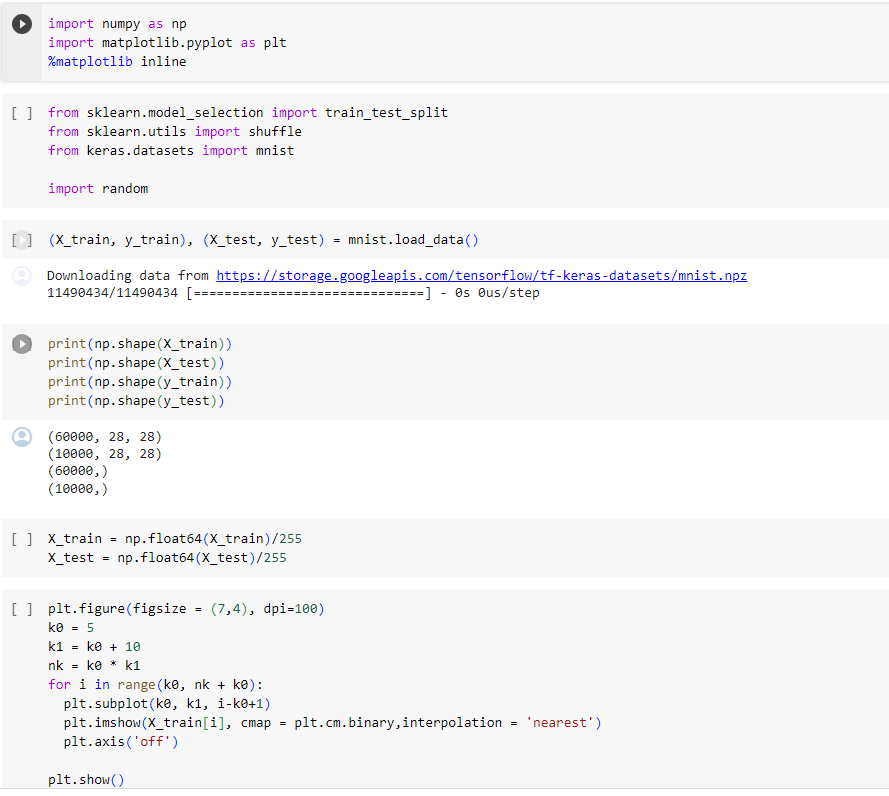Click the '(10000, 28, 28)' output line

pos(105,454)
